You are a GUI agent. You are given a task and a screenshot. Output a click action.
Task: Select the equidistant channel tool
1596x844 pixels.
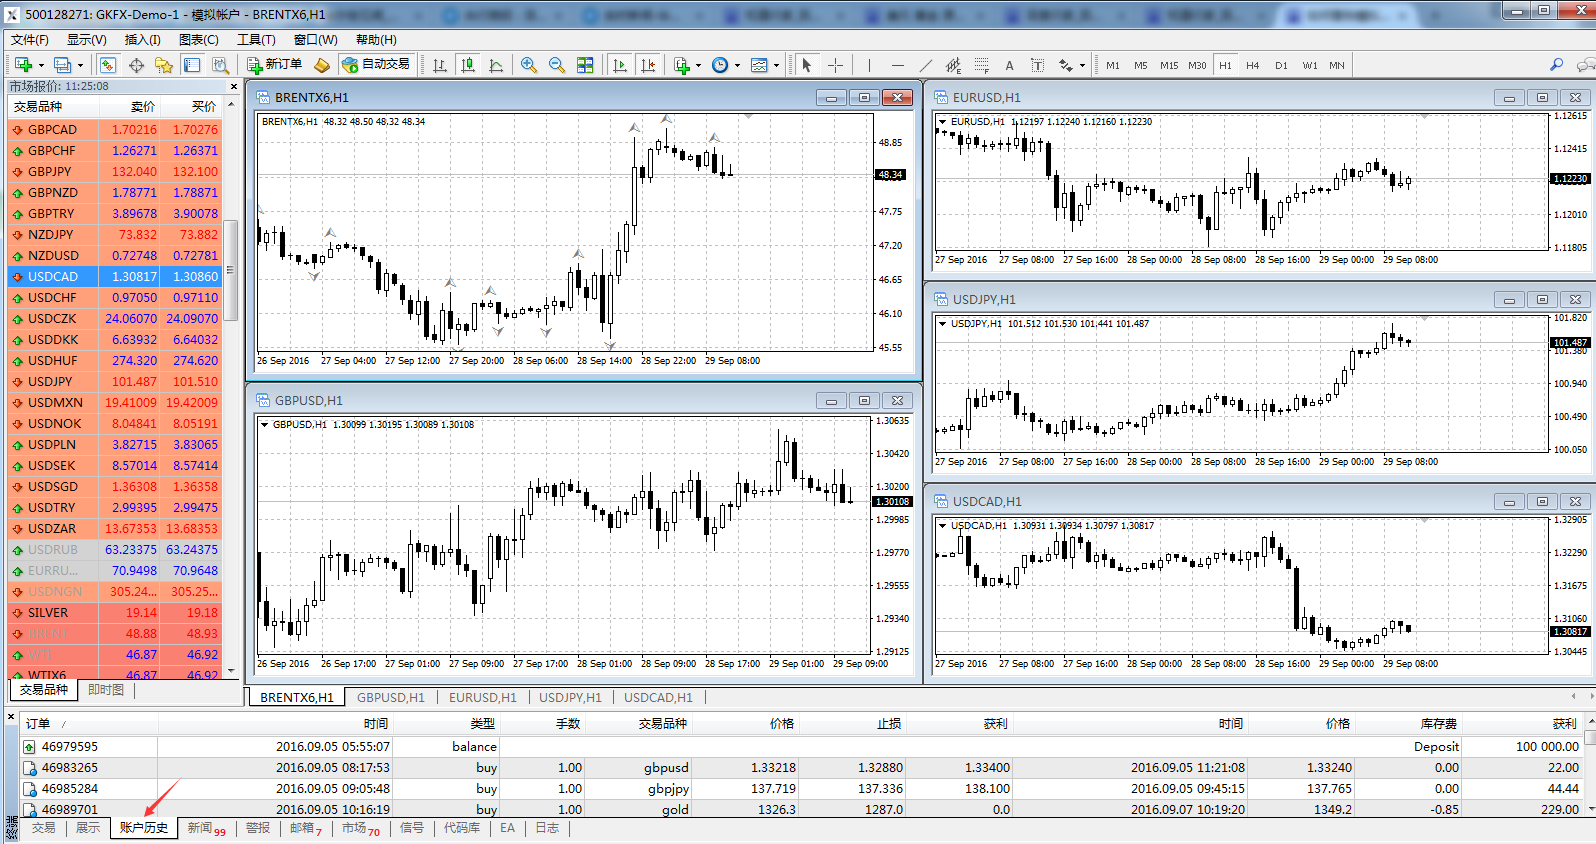(953, 65)
